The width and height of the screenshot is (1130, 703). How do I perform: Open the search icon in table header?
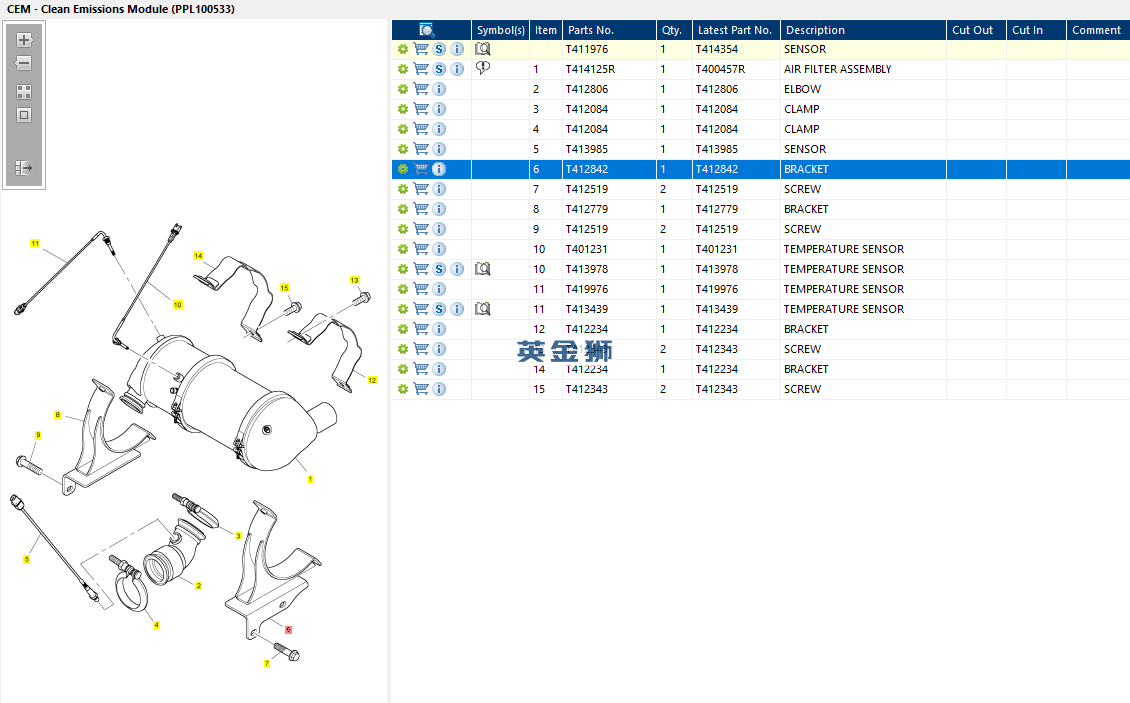[x=427, y=30]
